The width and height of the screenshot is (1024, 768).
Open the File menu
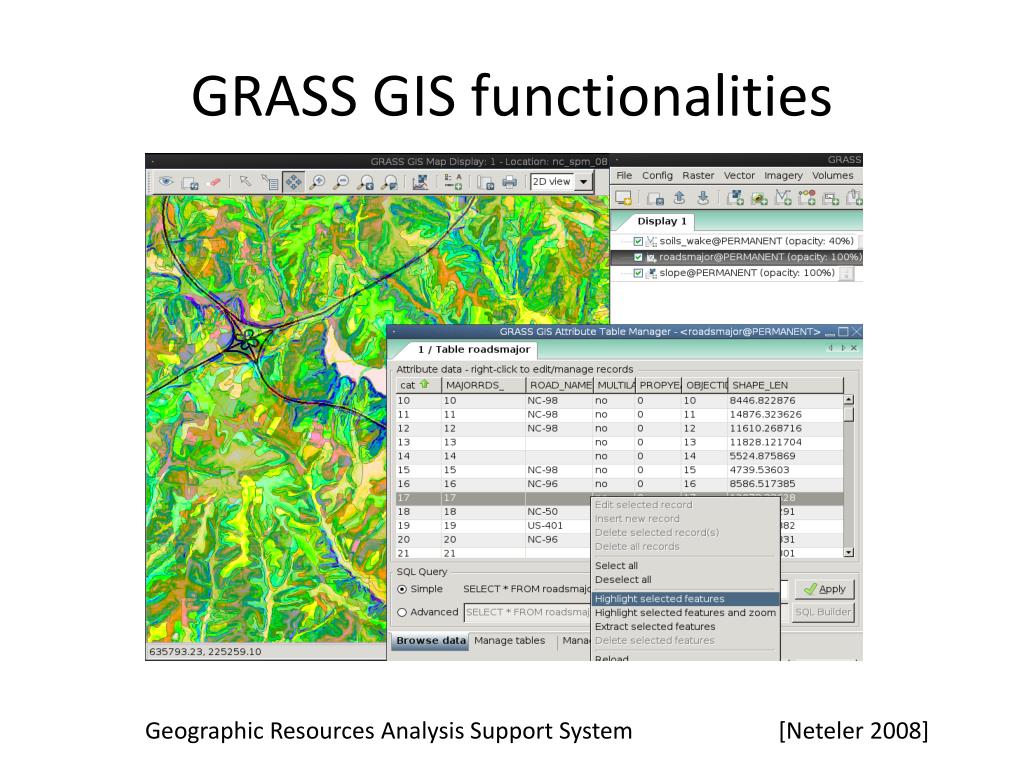pyautogui.click(x=624, y=176)
